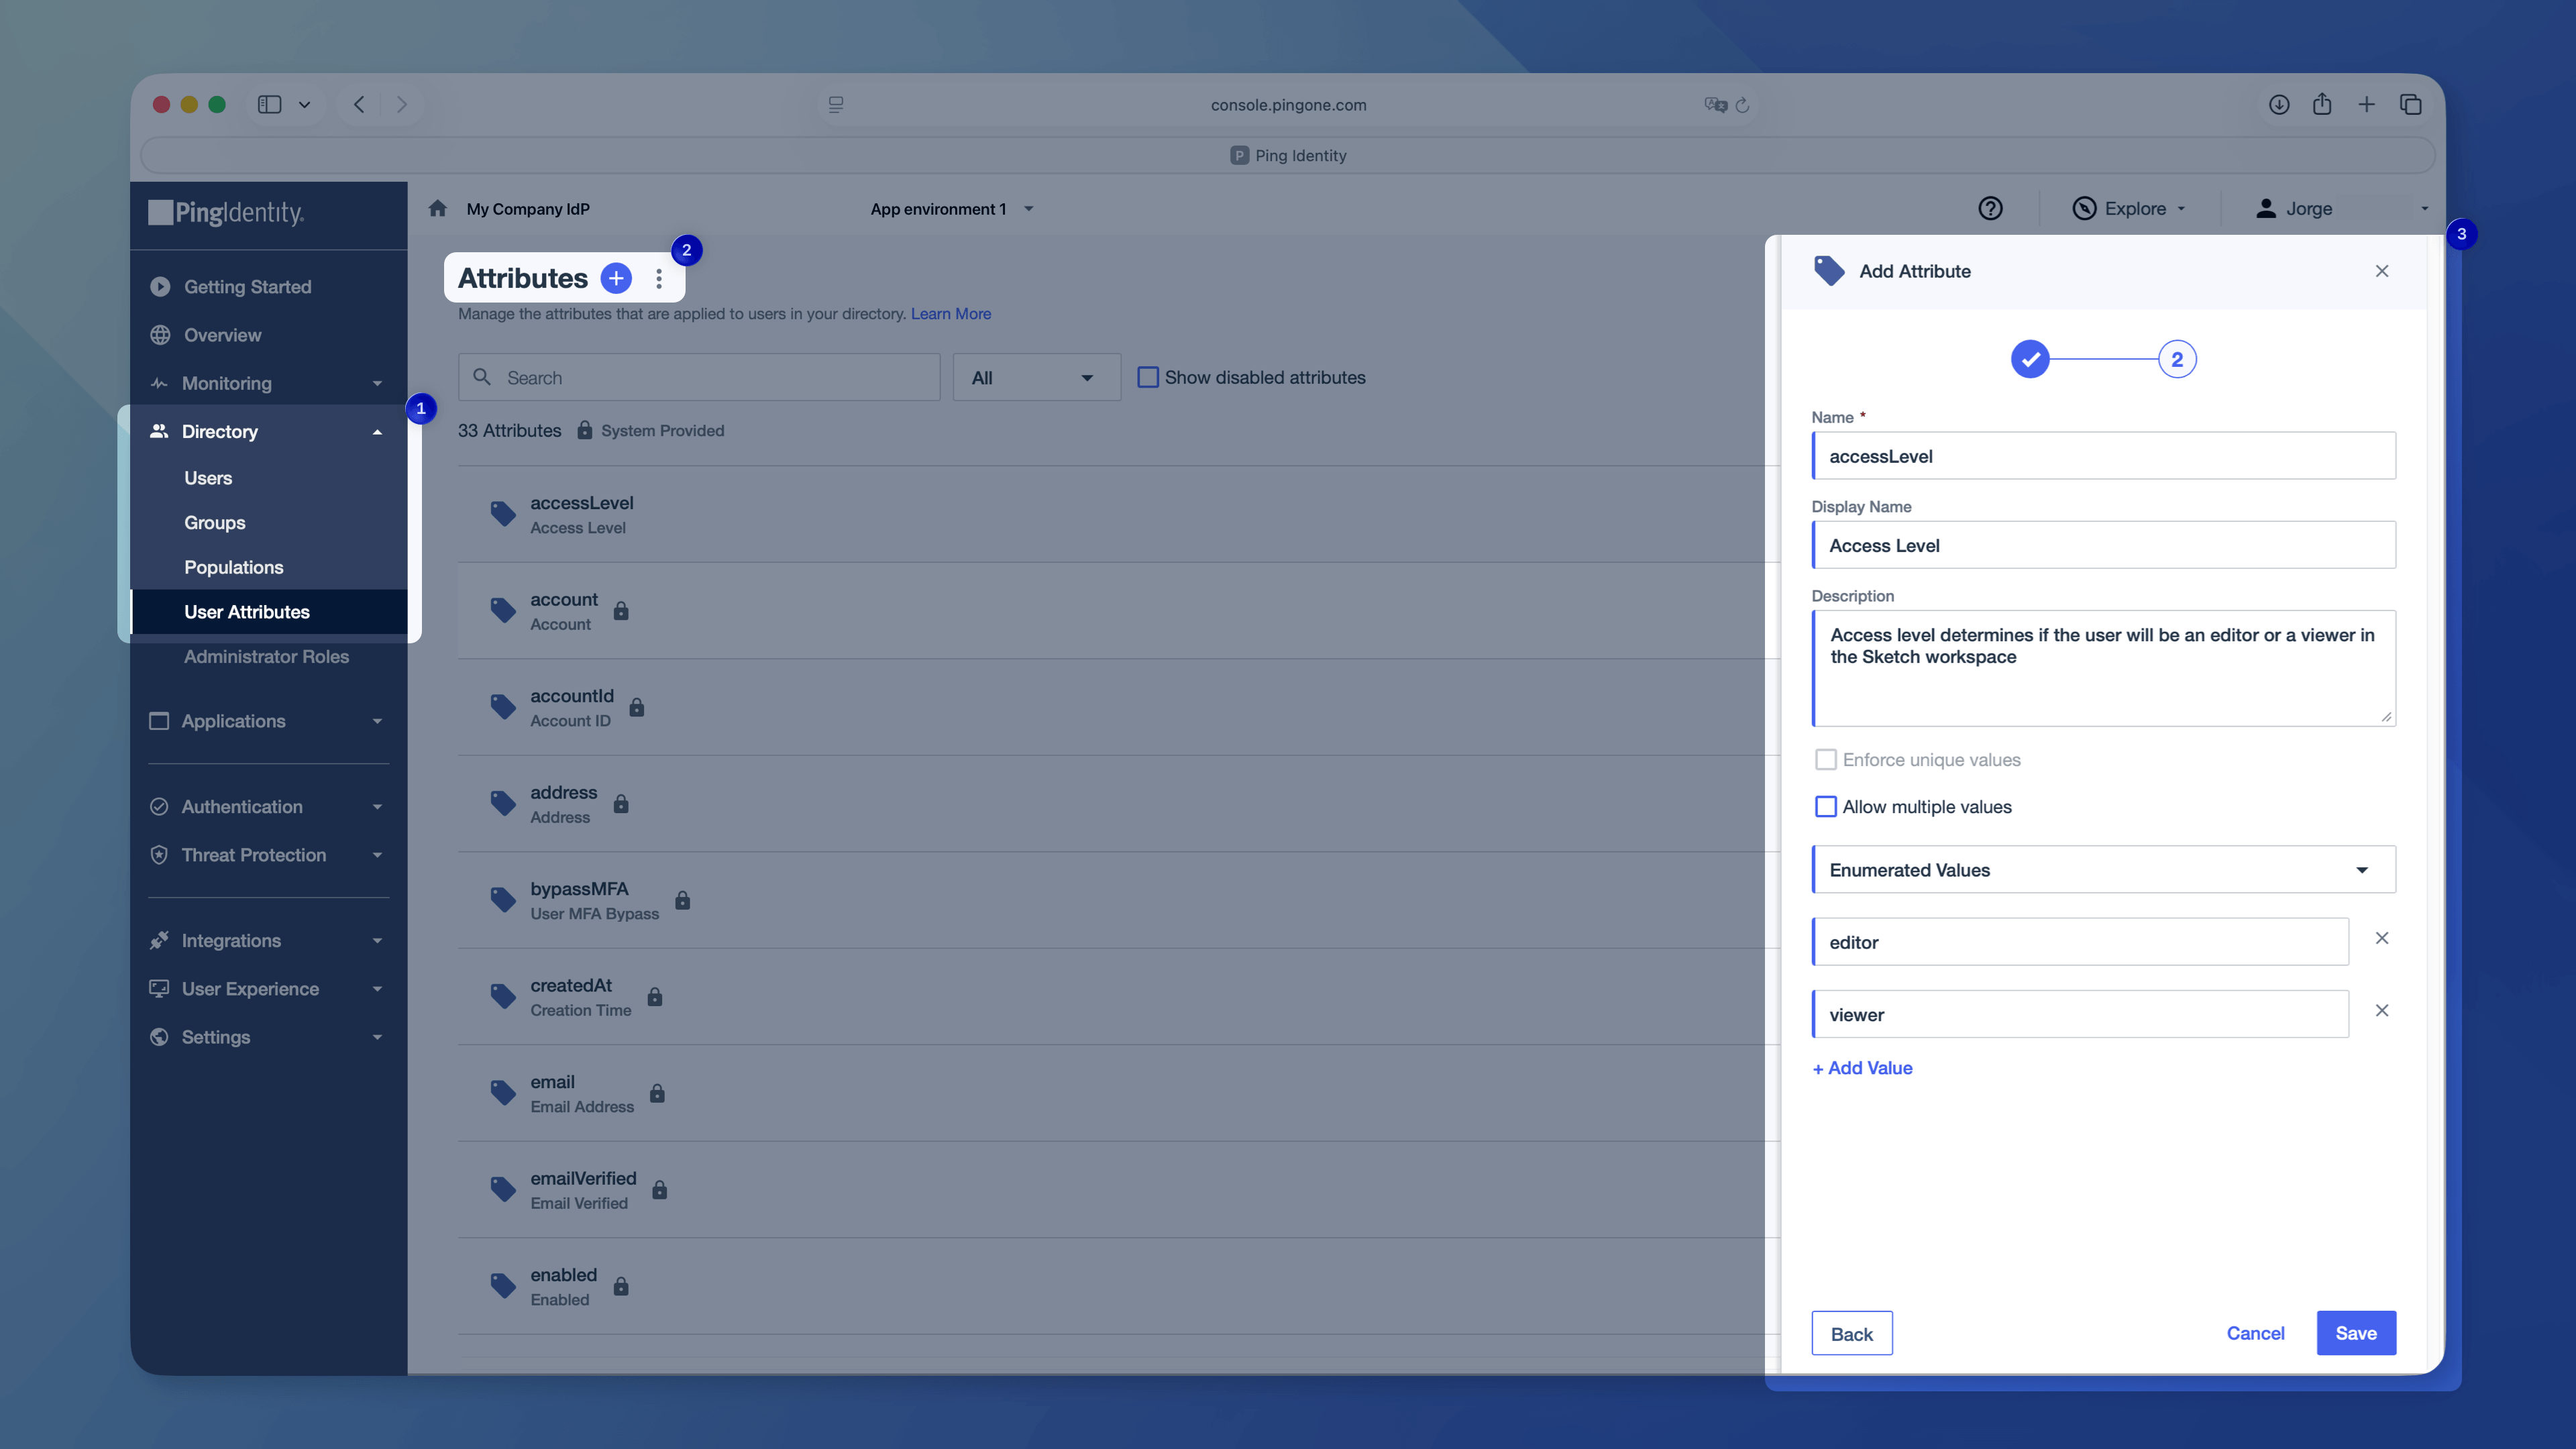Click the completed step one checkmark
Viewport: 2576px width, 1449px height.
tap(2030, 359)
